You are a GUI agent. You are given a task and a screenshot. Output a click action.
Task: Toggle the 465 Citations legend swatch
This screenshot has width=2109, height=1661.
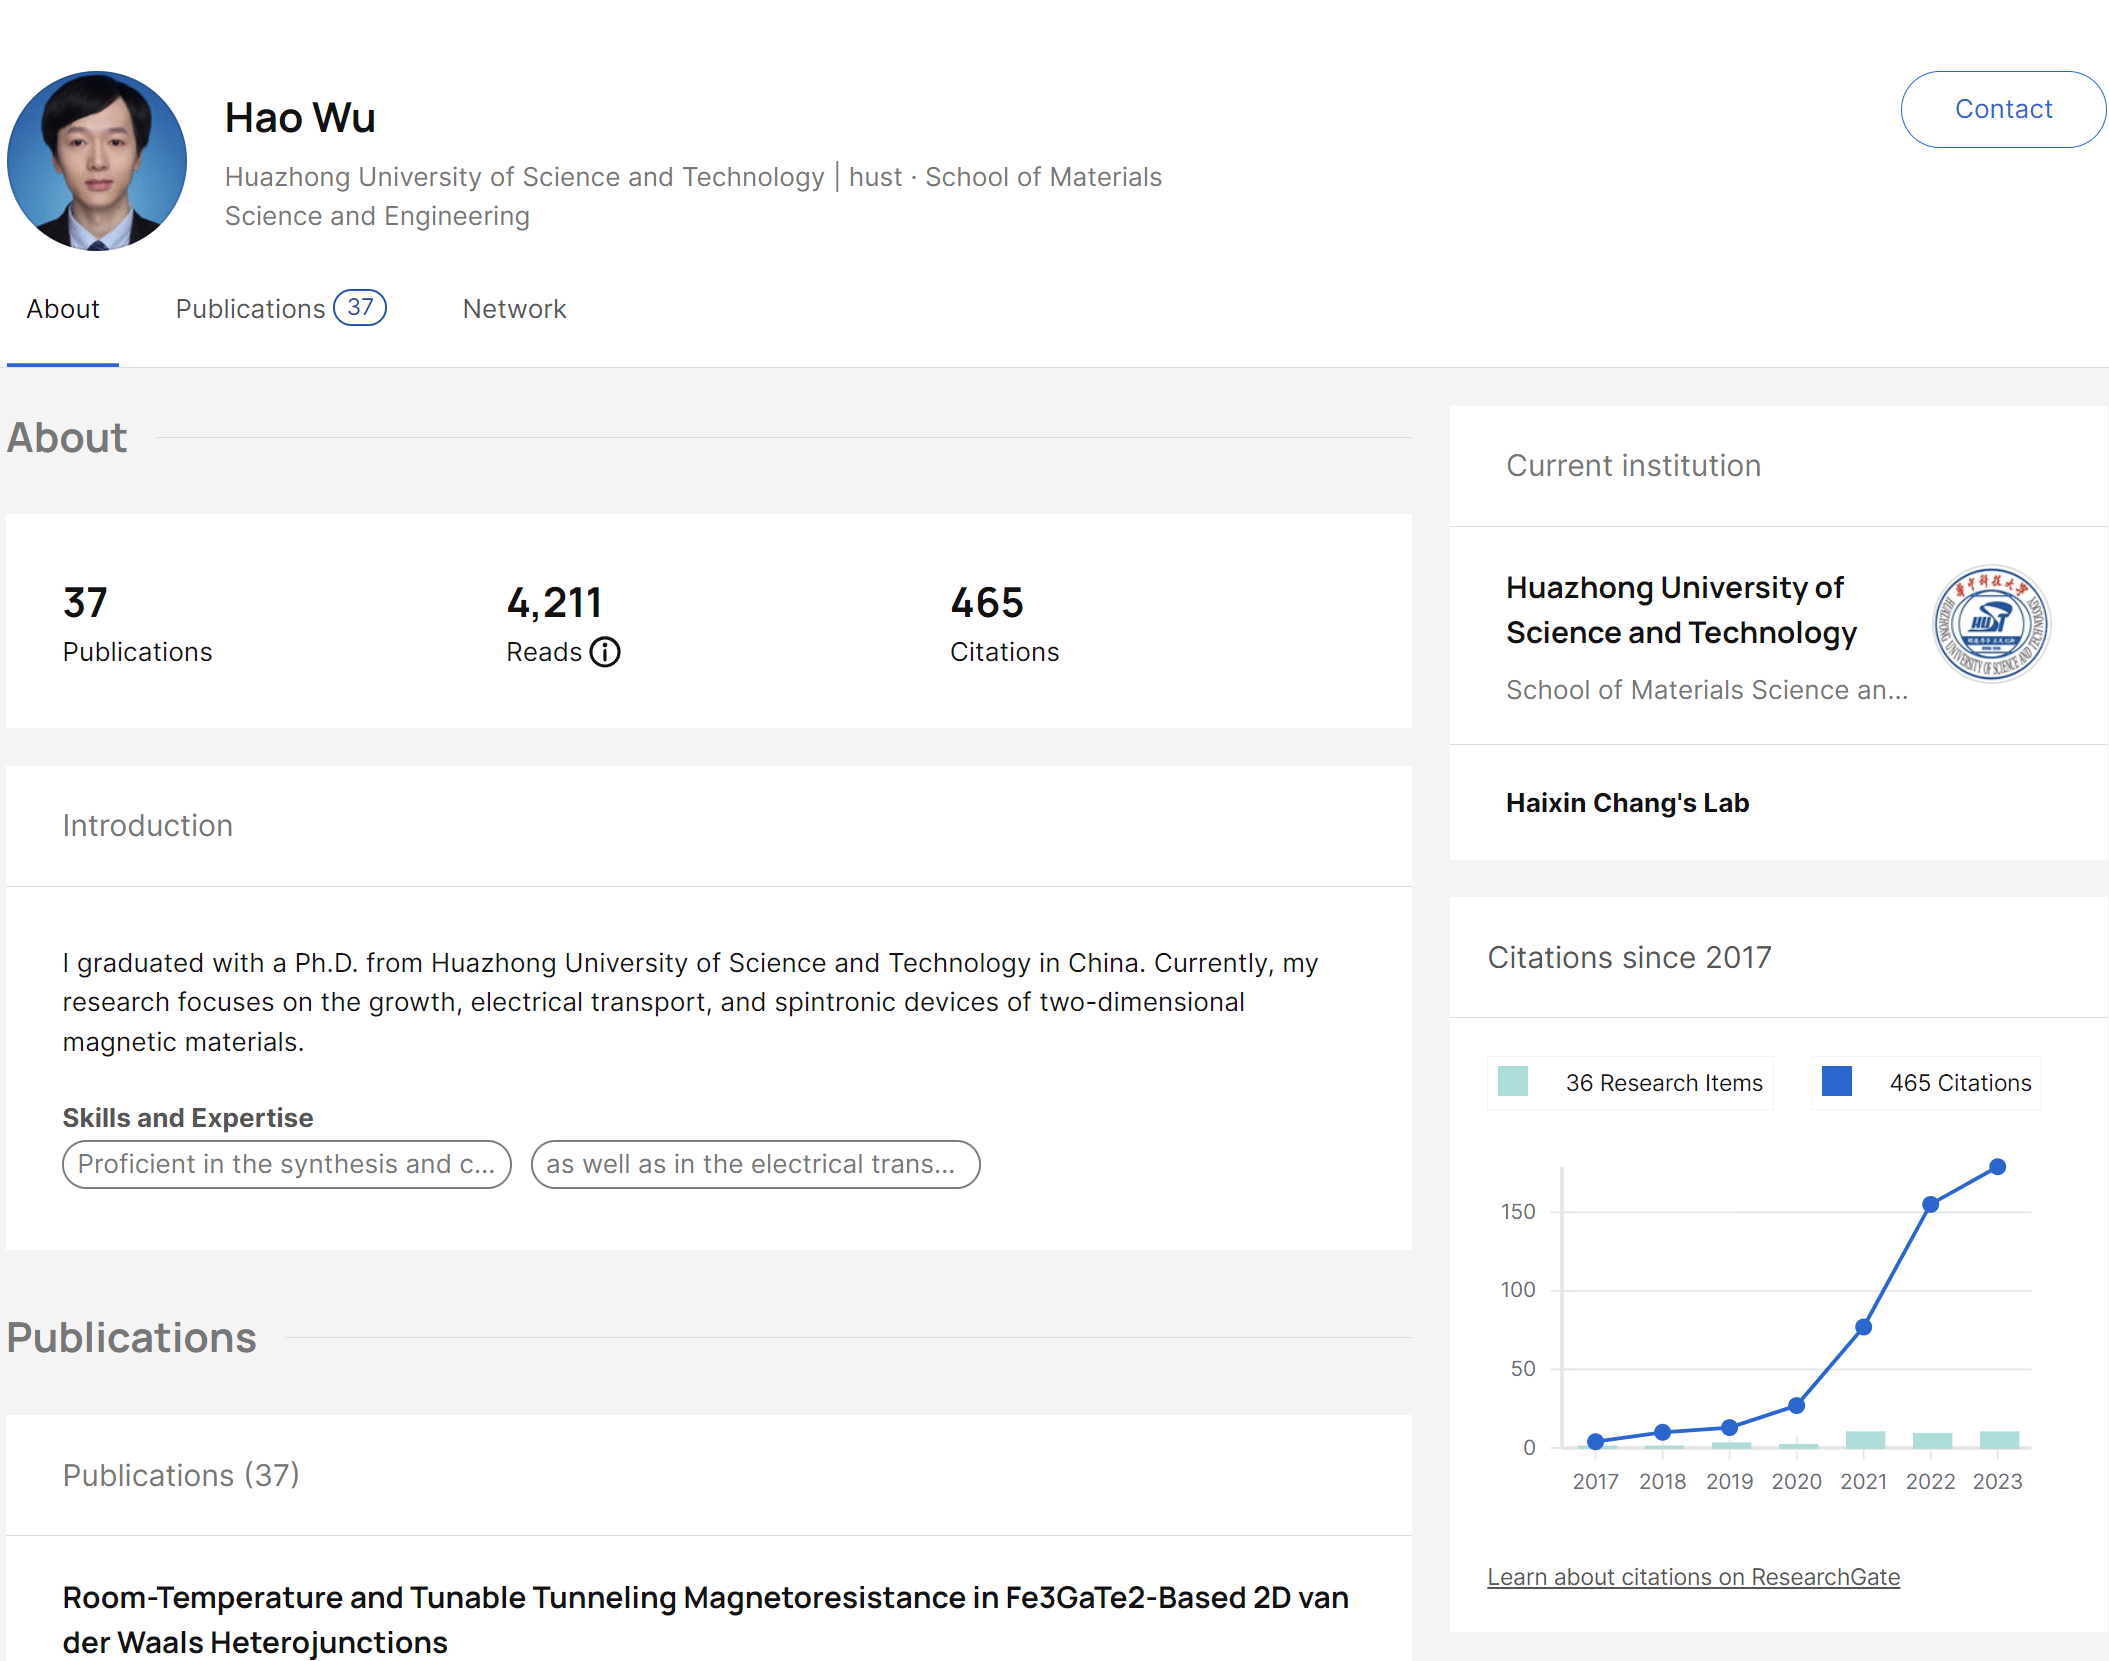(x=1836, y=1082)
